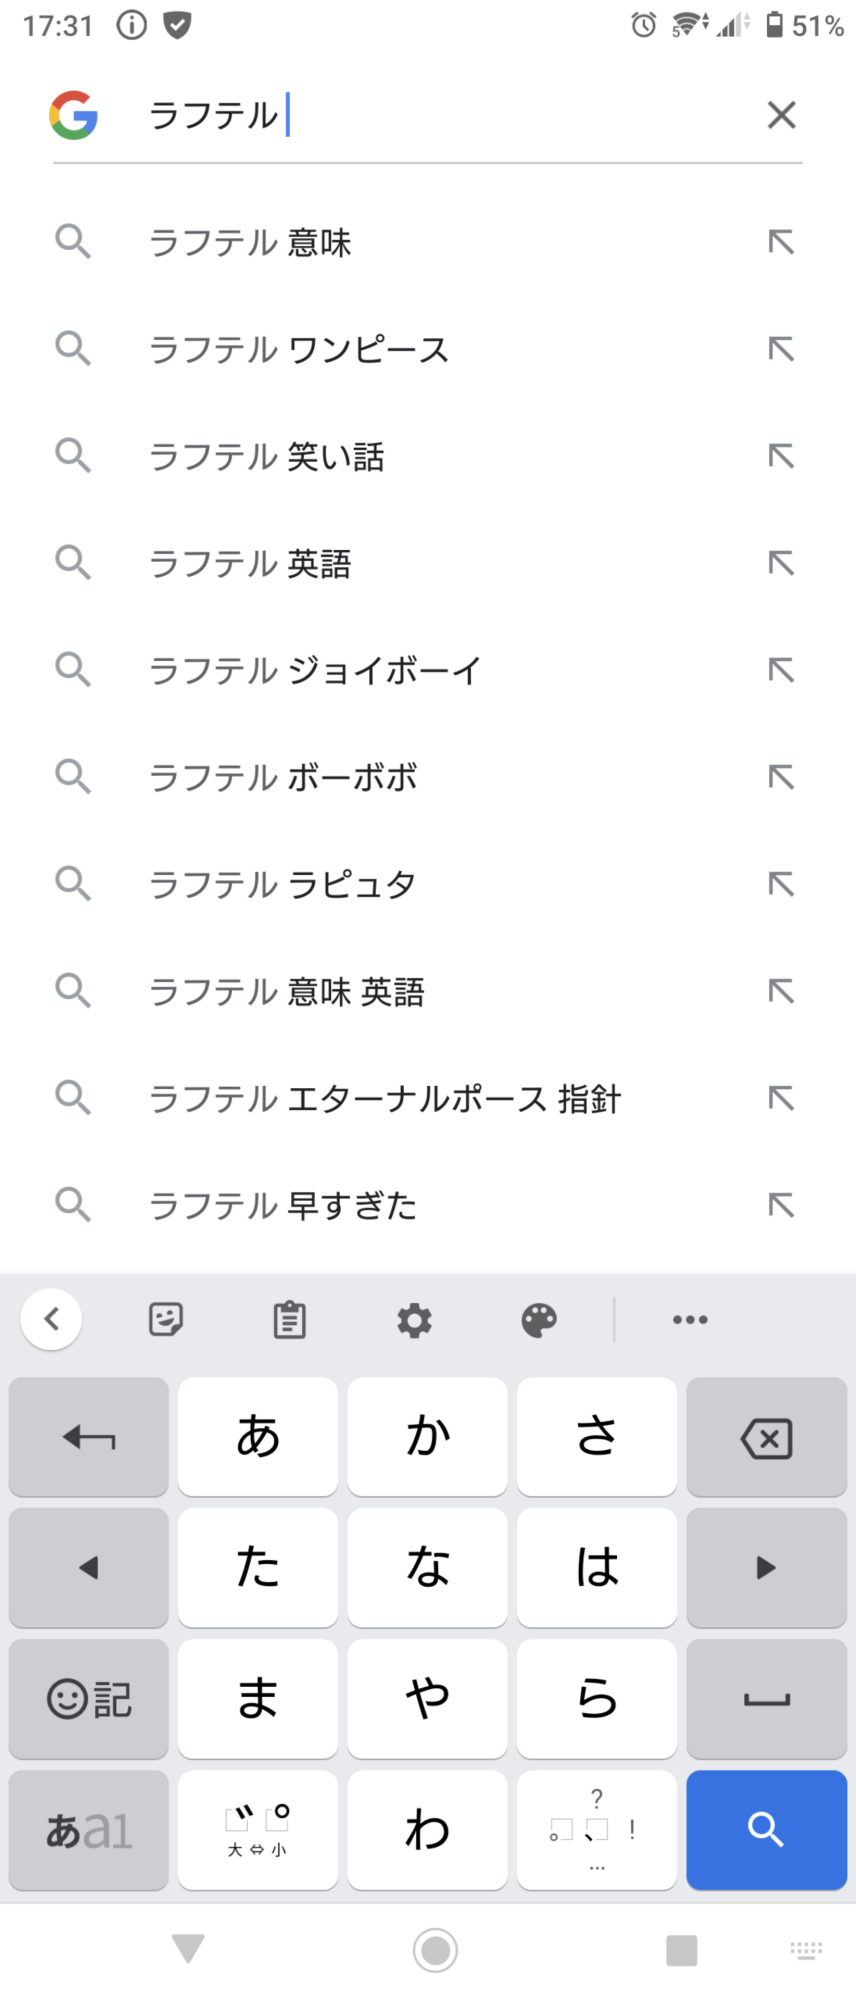Expand more keyboard options (three dots)
The width and height of the screenshot is (856, 2000).
690,1320
